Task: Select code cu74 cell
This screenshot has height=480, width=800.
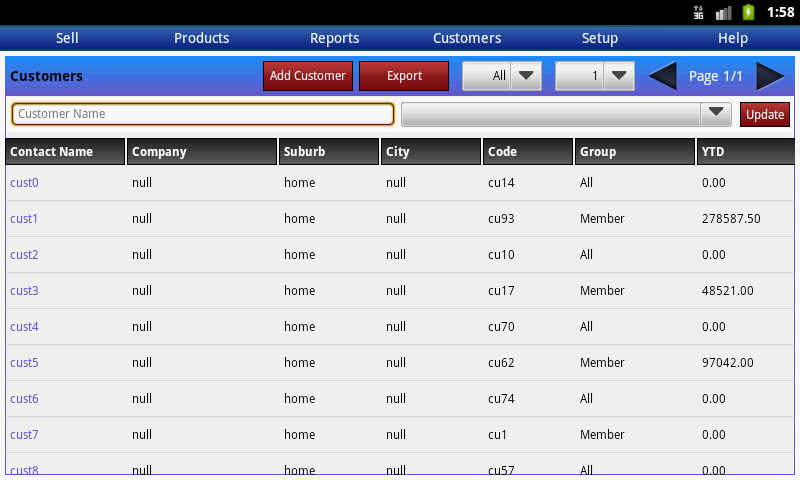Action: click(x=501, y=399)
